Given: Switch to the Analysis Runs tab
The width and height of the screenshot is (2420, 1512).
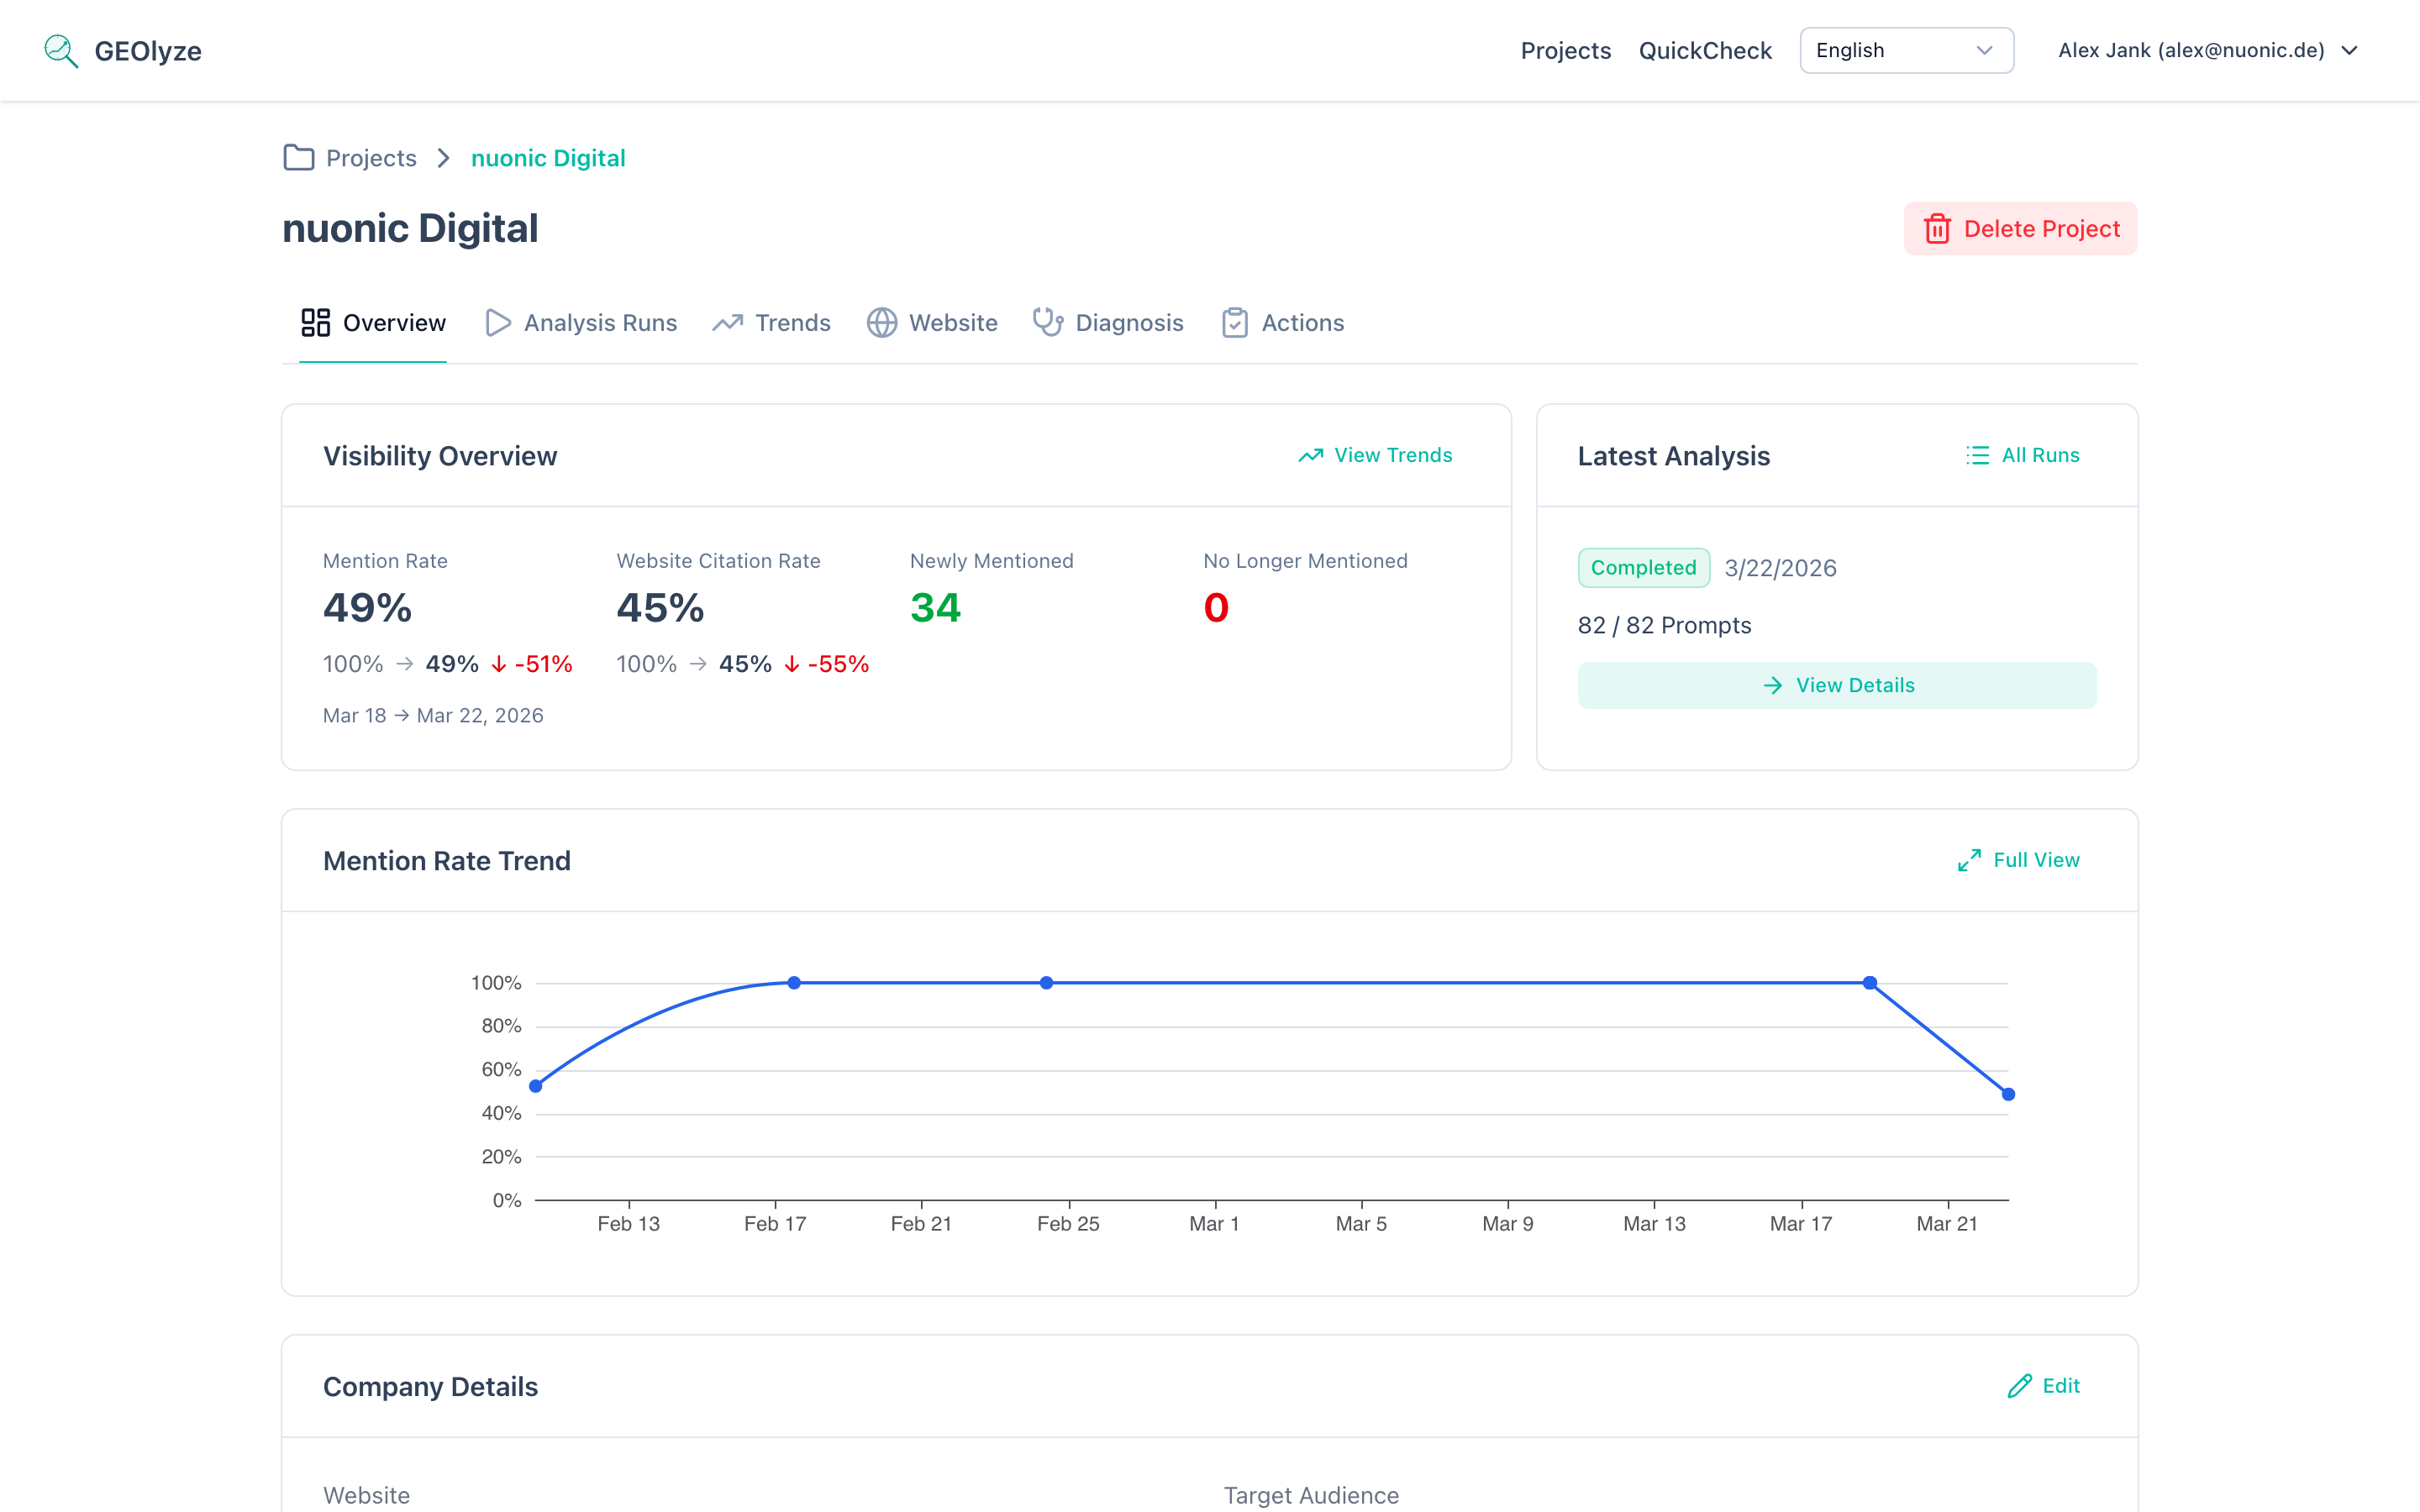Looking at the screenshot, I should point(600,322).
